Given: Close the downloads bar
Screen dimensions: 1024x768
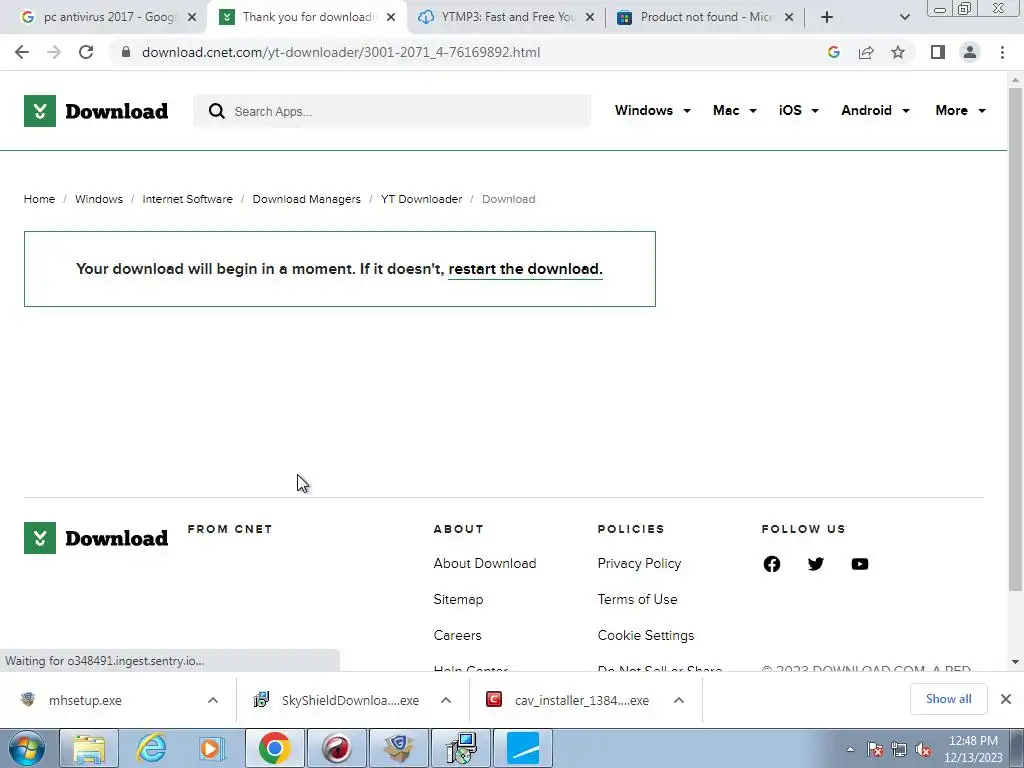Looking at the screenshot, I should coord(1006,699).
